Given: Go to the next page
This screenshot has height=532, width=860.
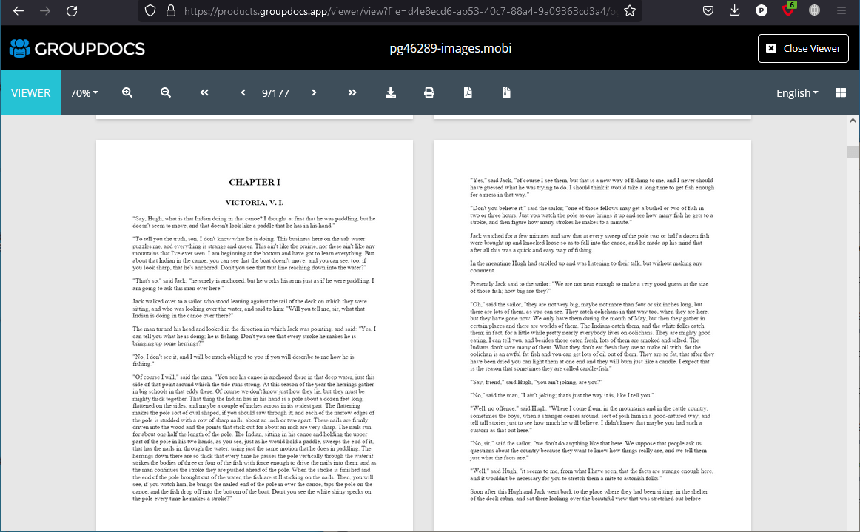Looking at the screenshot, I should pos(314,93).
